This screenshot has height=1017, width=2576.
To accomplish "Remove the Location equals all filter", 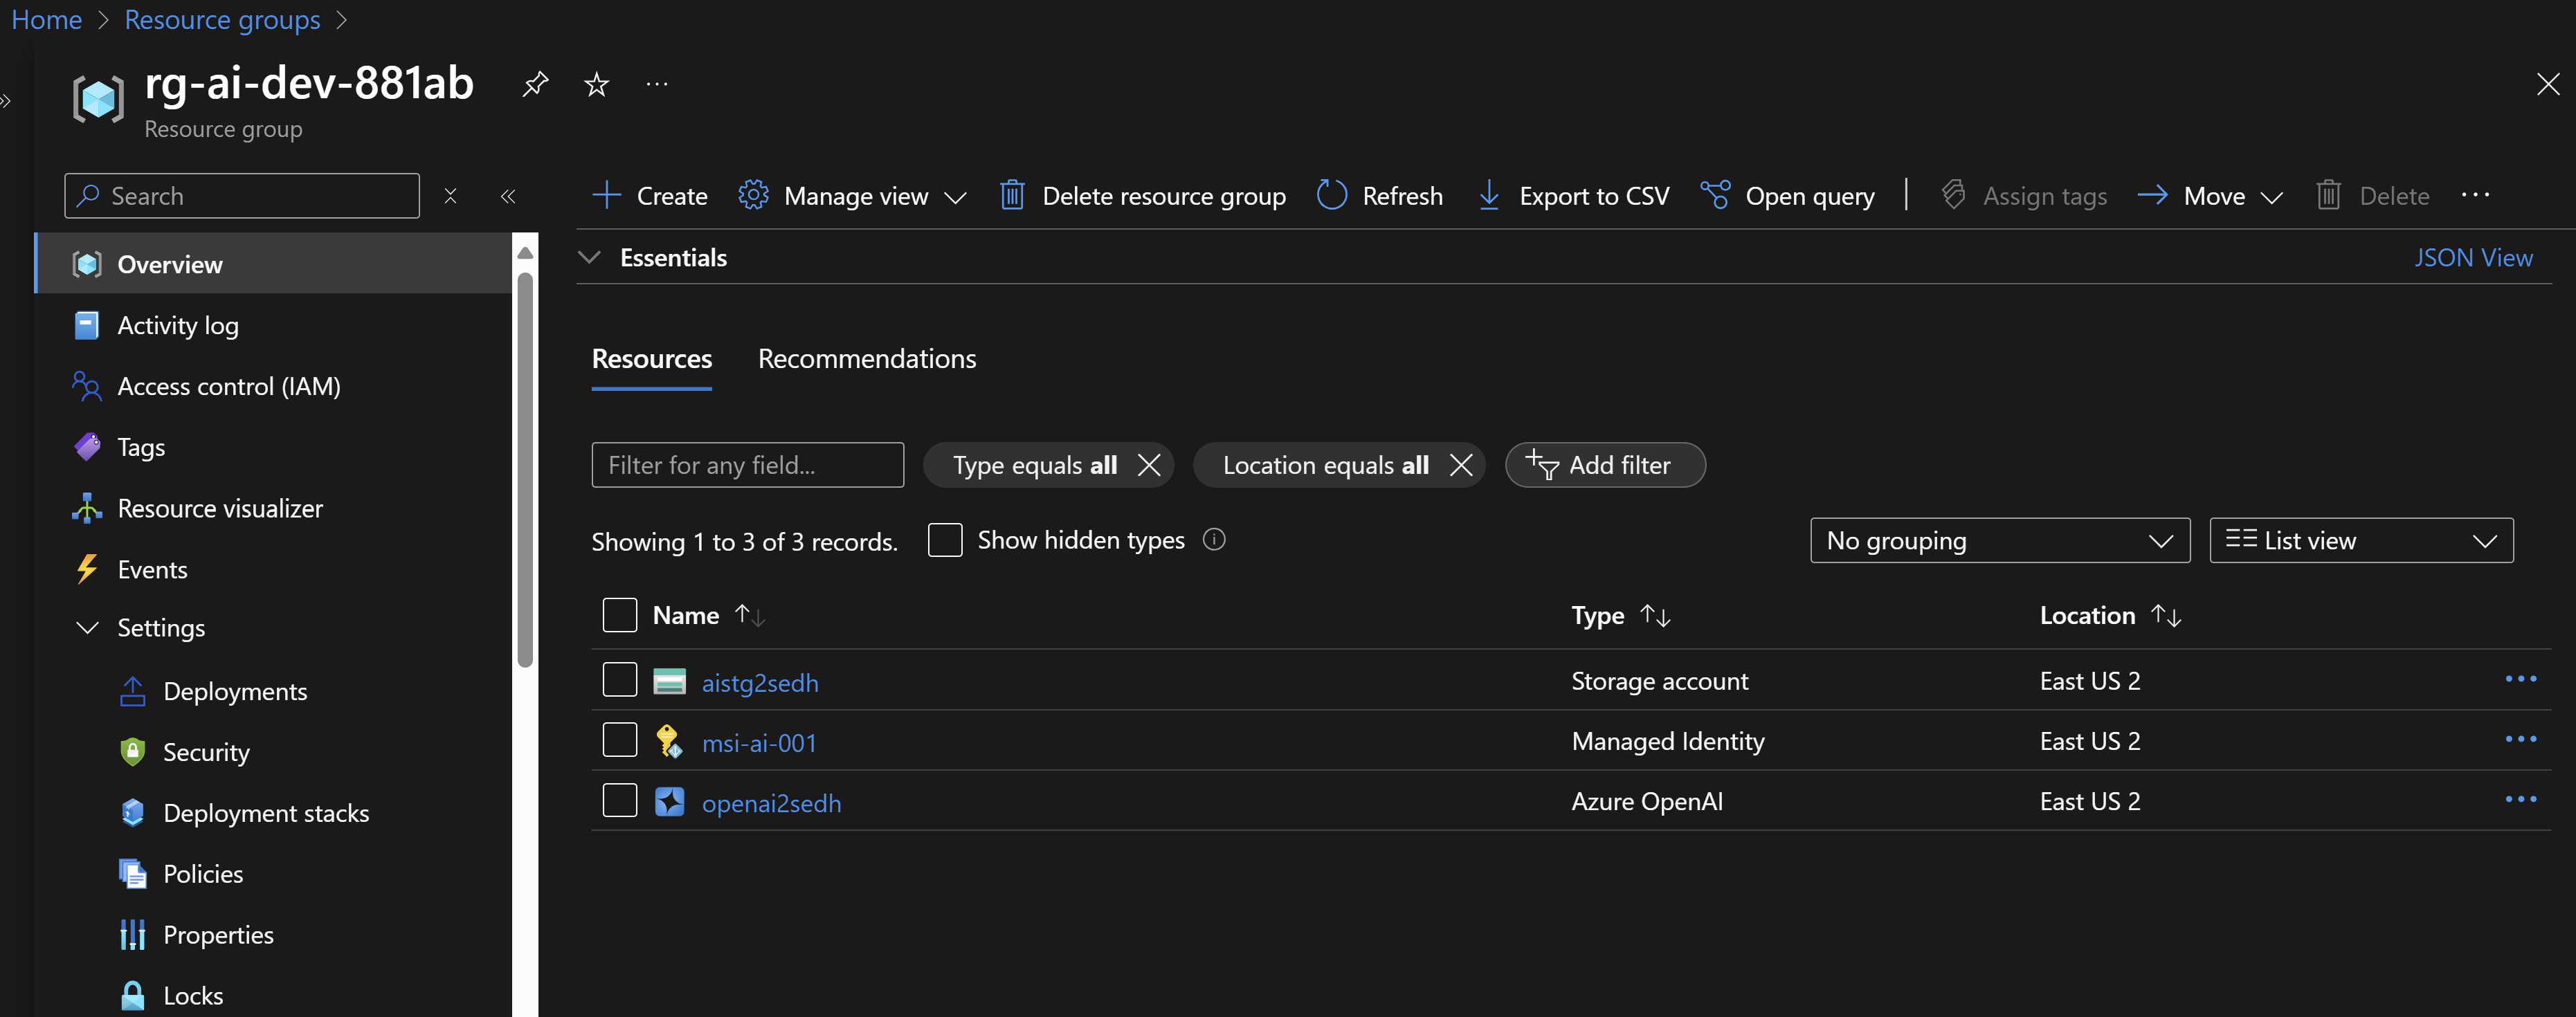I will 1461,465.
